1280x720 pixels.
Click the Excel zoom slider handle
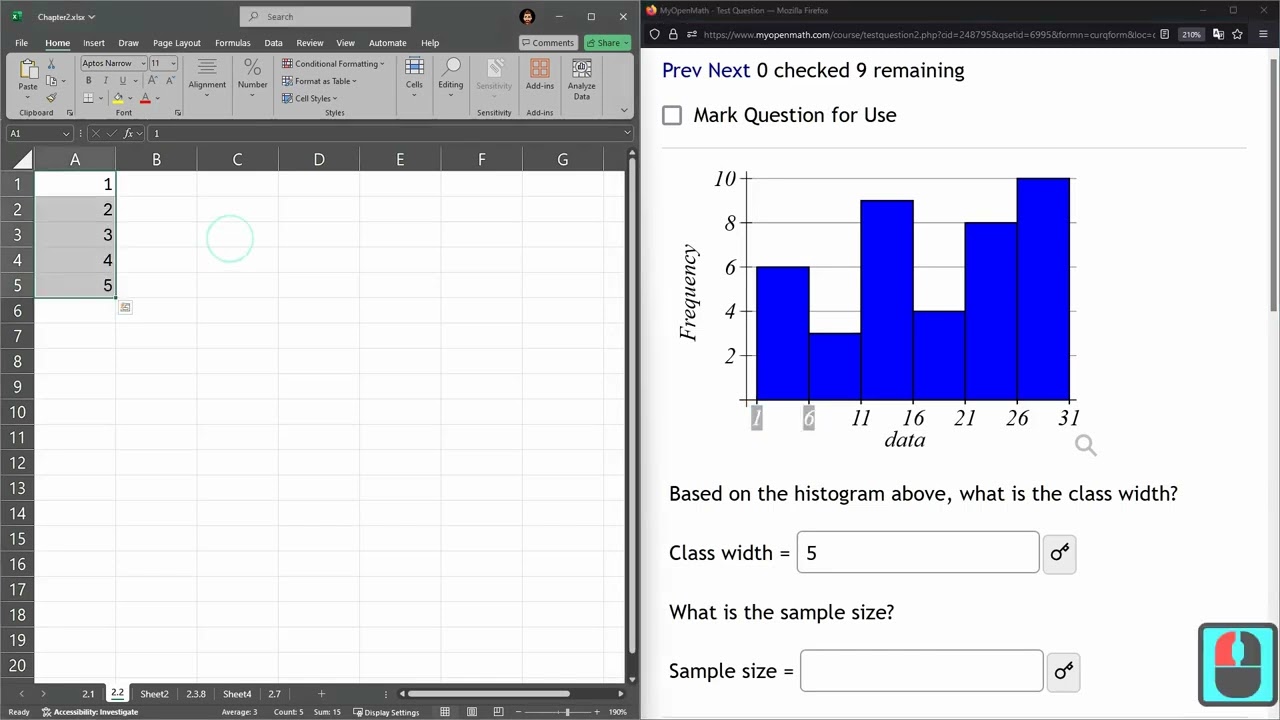click(x=567, y=712)
